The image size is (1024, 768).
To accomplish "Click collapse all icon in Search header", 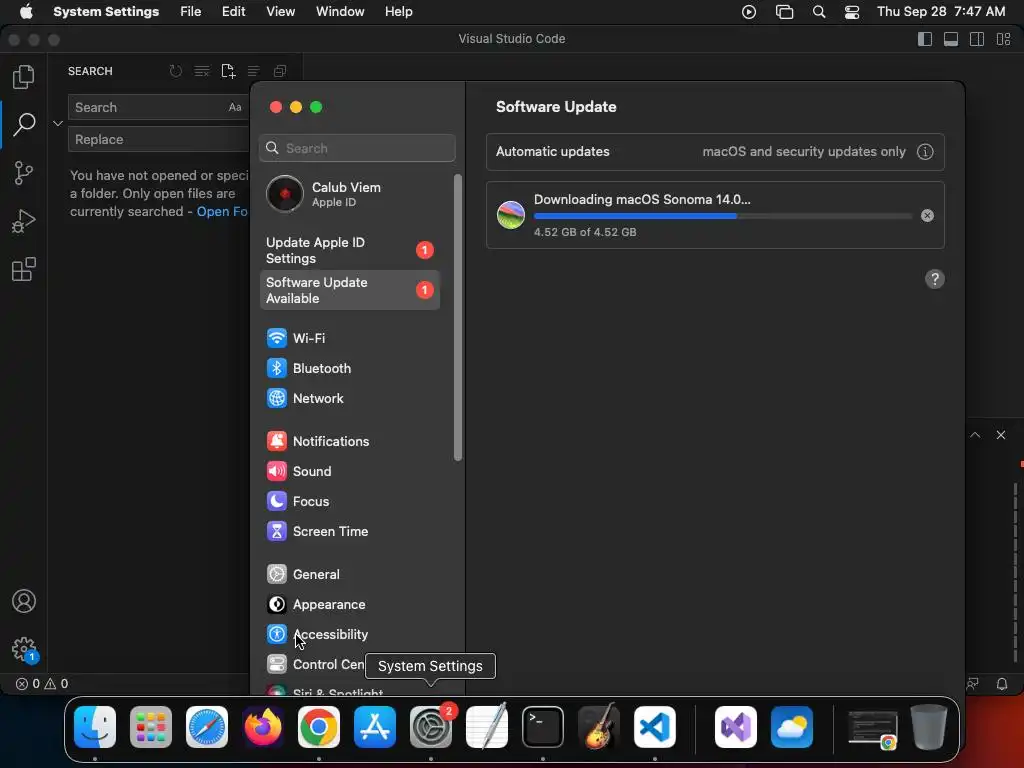I will tap(280, 71).
